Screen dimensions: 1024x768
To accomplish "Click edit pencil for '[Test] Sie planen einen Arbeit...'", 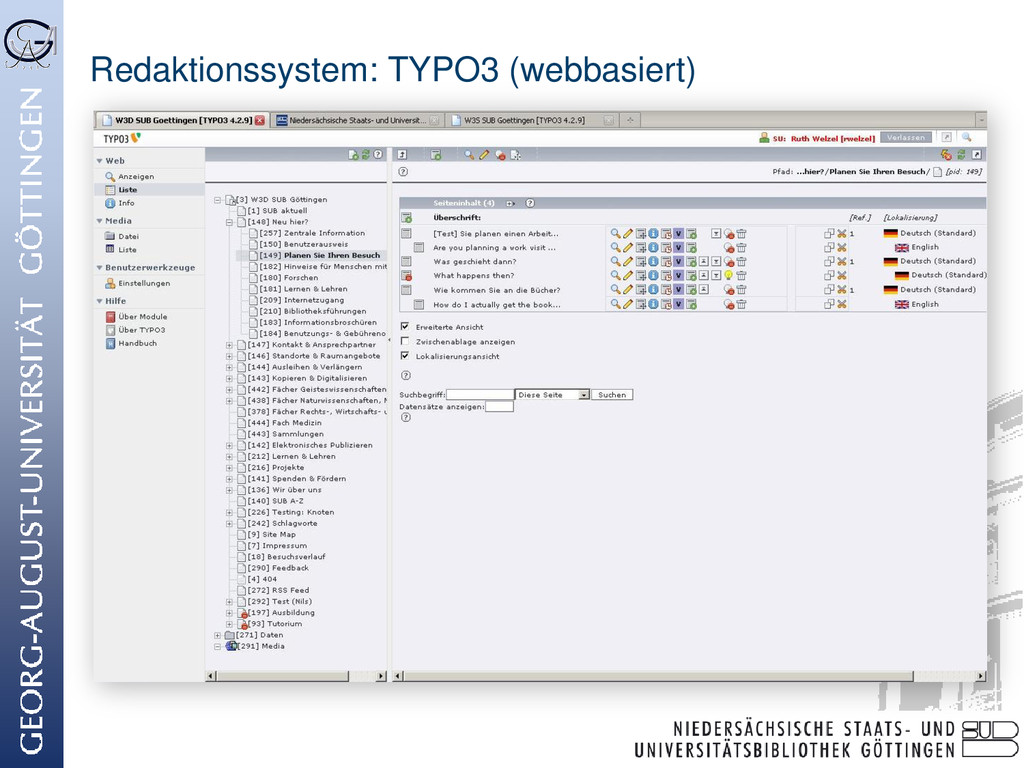I will [x=628, y=233].
